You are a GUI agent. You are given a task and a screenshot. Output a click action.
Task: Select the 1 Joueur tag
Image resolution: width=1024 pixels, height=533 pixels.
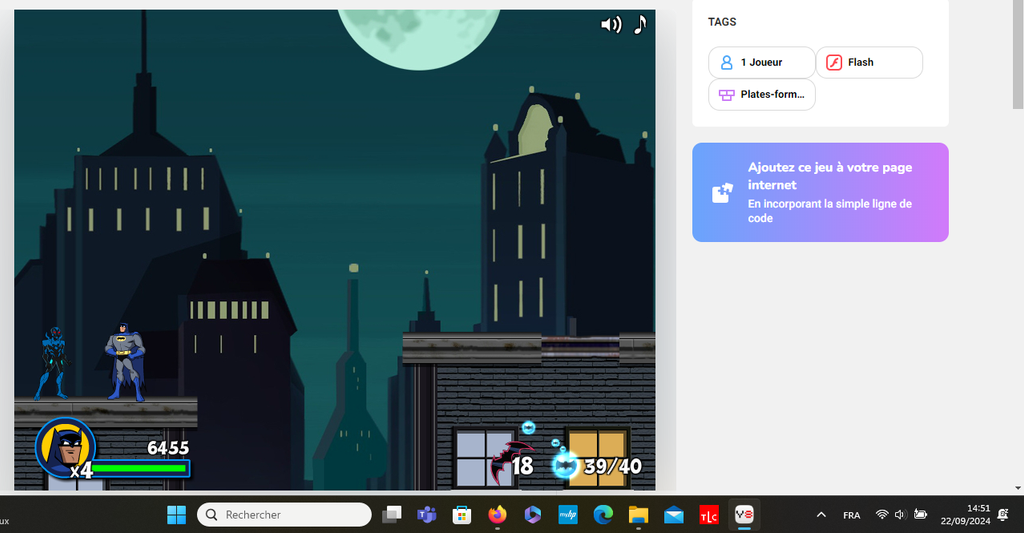point(761,62)
